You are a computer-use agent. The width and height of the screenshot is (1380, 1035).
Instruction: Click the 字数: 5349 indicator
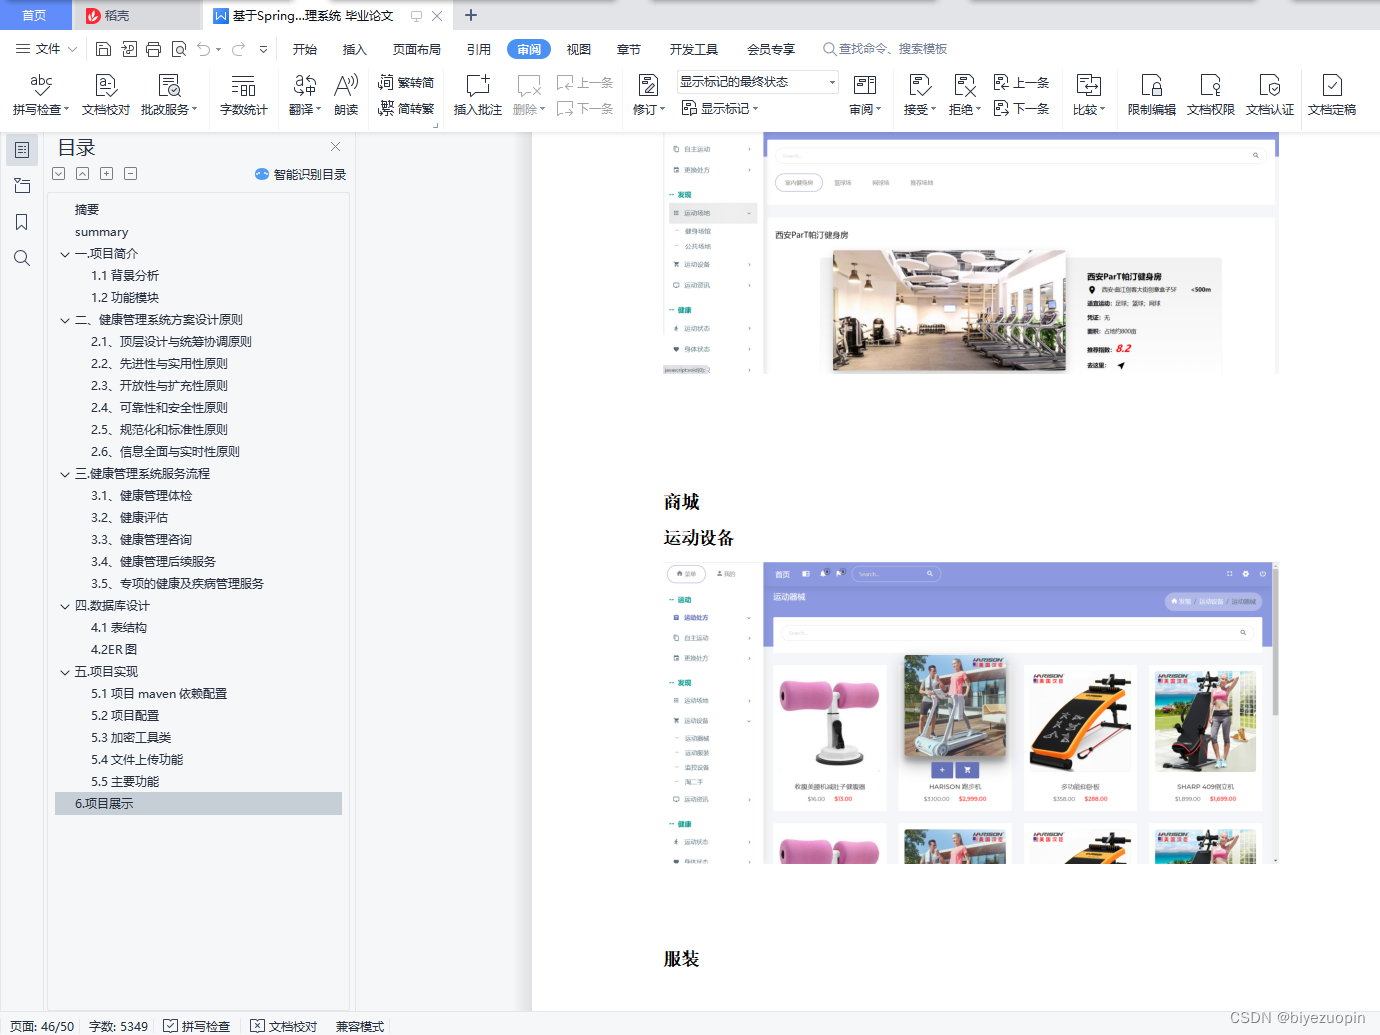(118, 1026)
